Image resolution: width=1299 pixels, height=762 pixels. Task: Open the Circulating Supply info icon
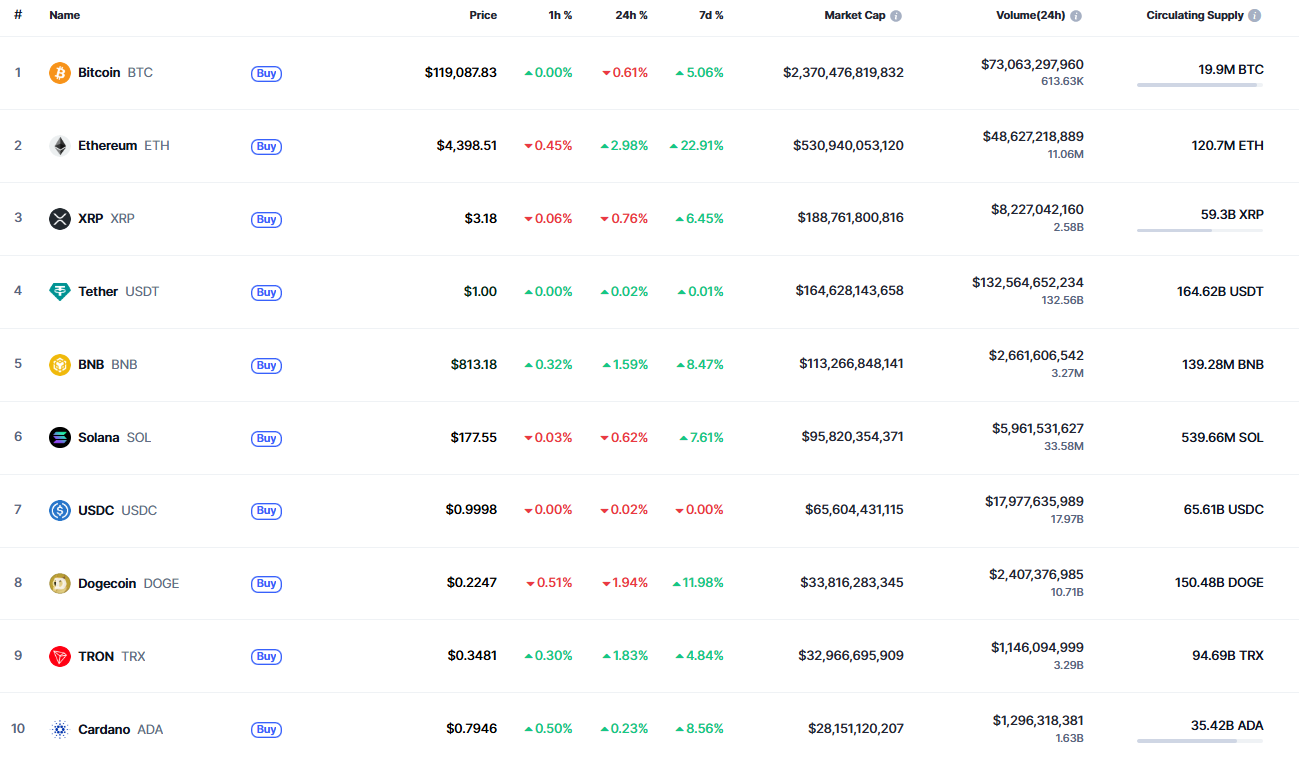pyautogui.click(x=1255, y=16)
